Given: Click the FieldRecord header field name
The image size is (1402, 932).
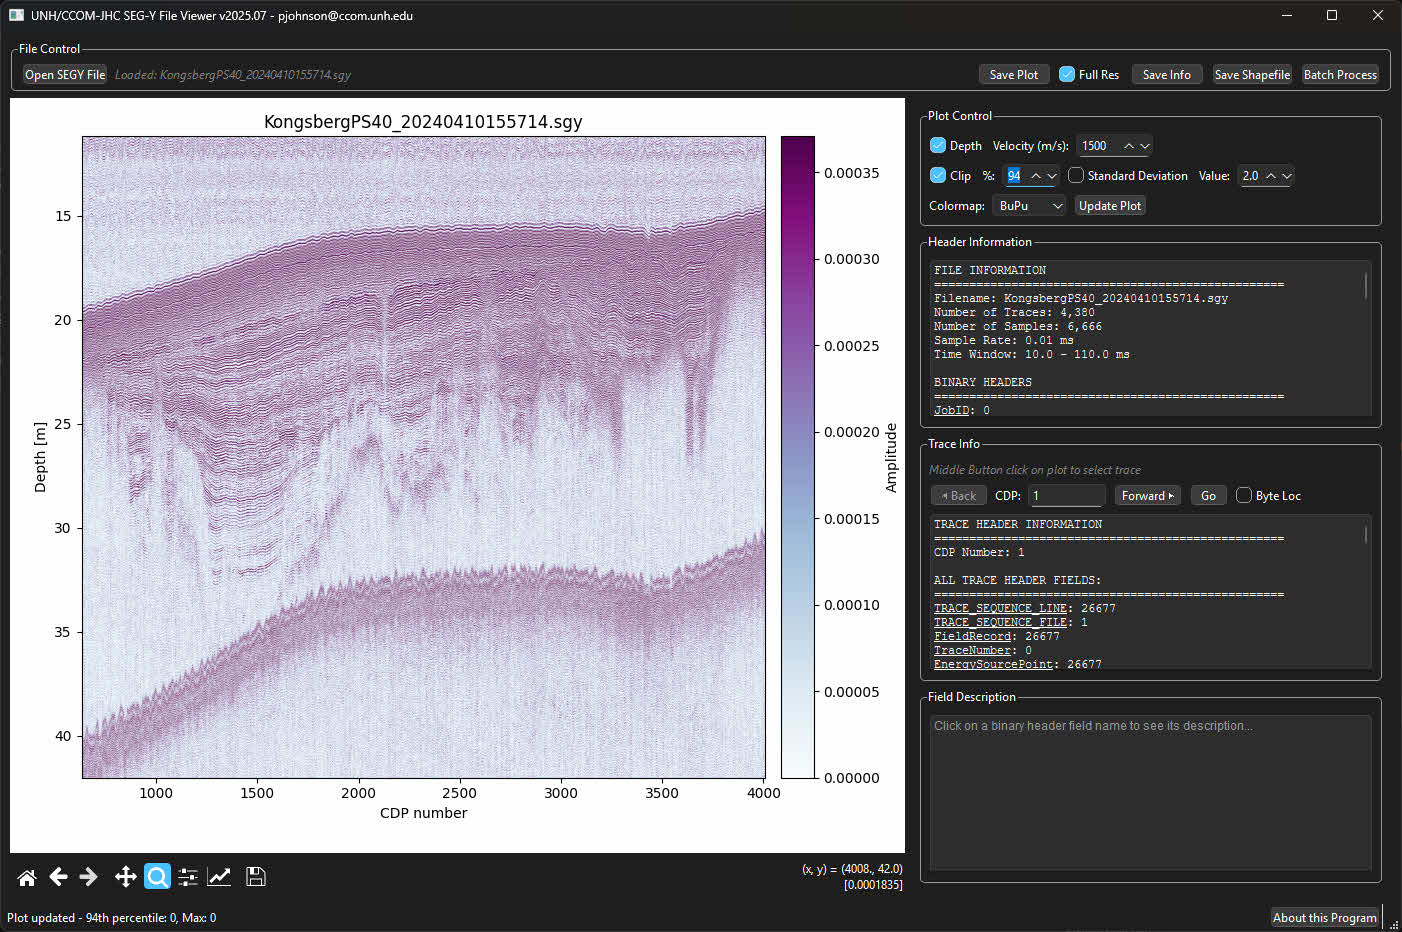Looking at the screenshot, I should click(972, 636).
